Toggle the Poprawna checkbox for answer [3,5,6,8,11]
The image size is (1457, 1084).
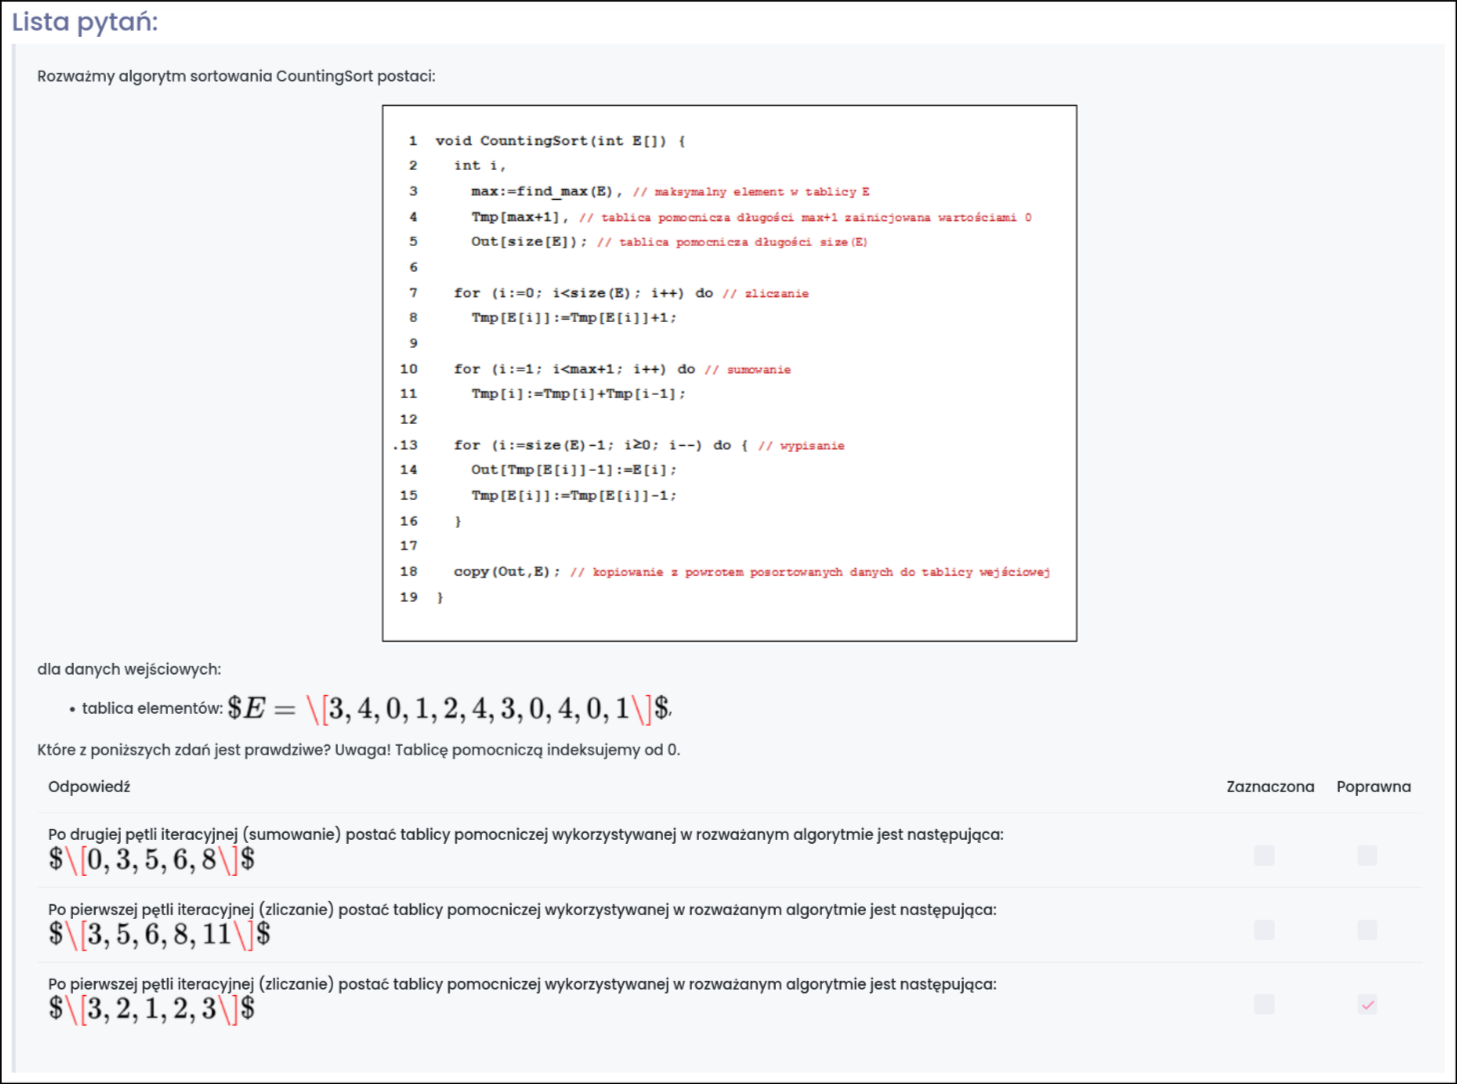pos(1367,930)
